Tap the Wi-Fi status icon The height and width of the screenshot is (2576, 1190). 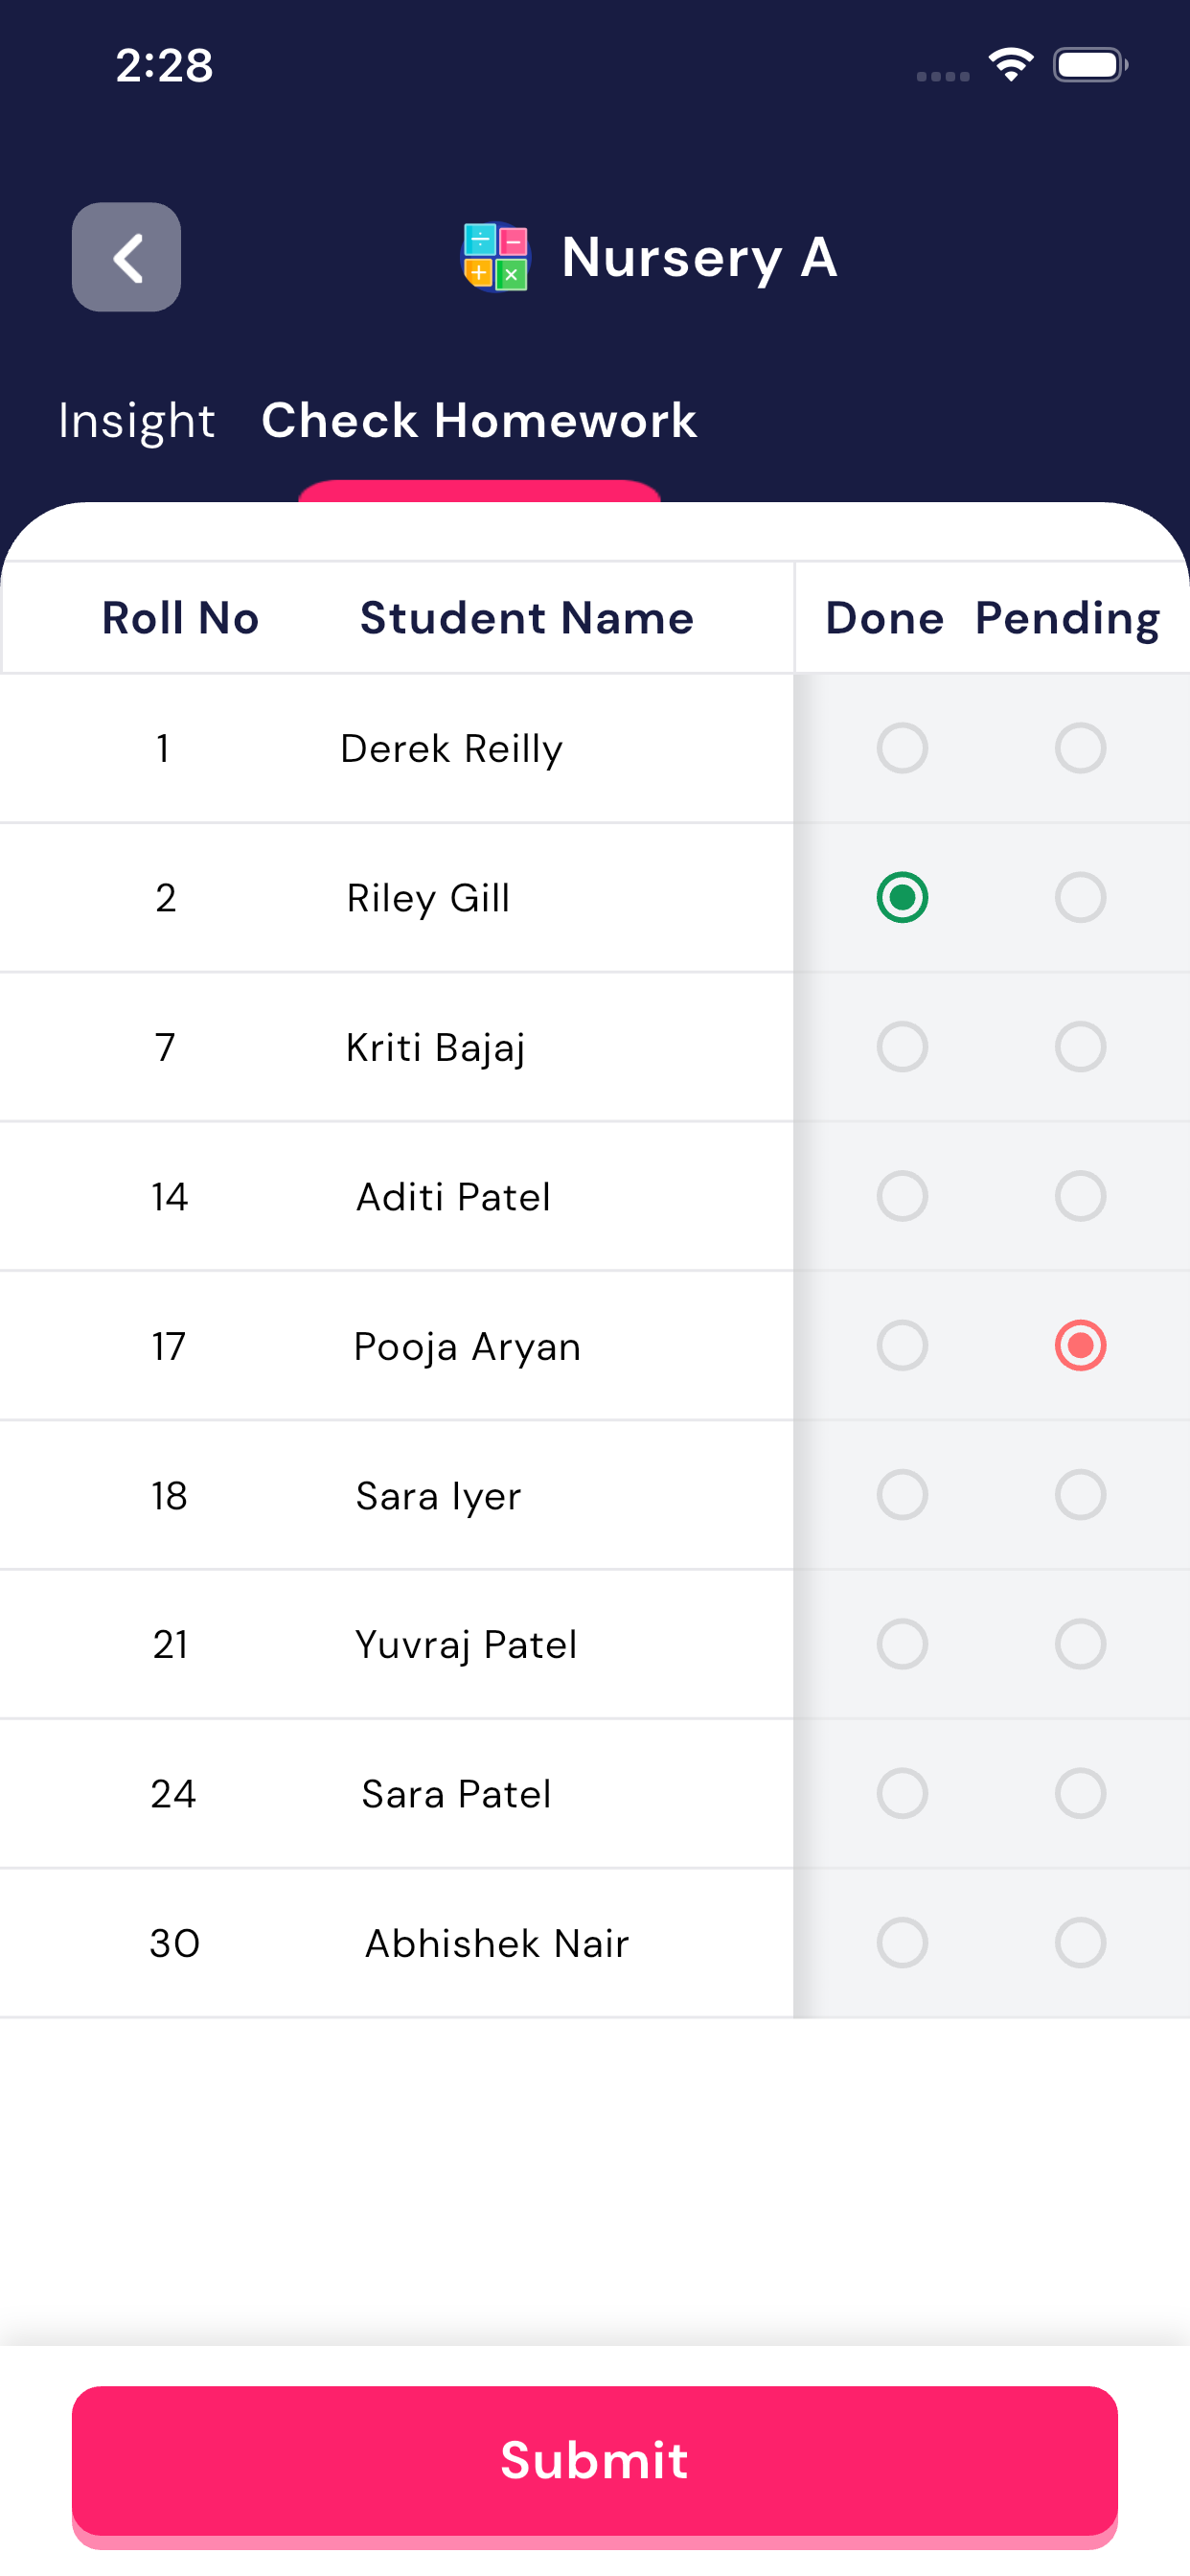pyautogui.click(x=1010, y=65)
